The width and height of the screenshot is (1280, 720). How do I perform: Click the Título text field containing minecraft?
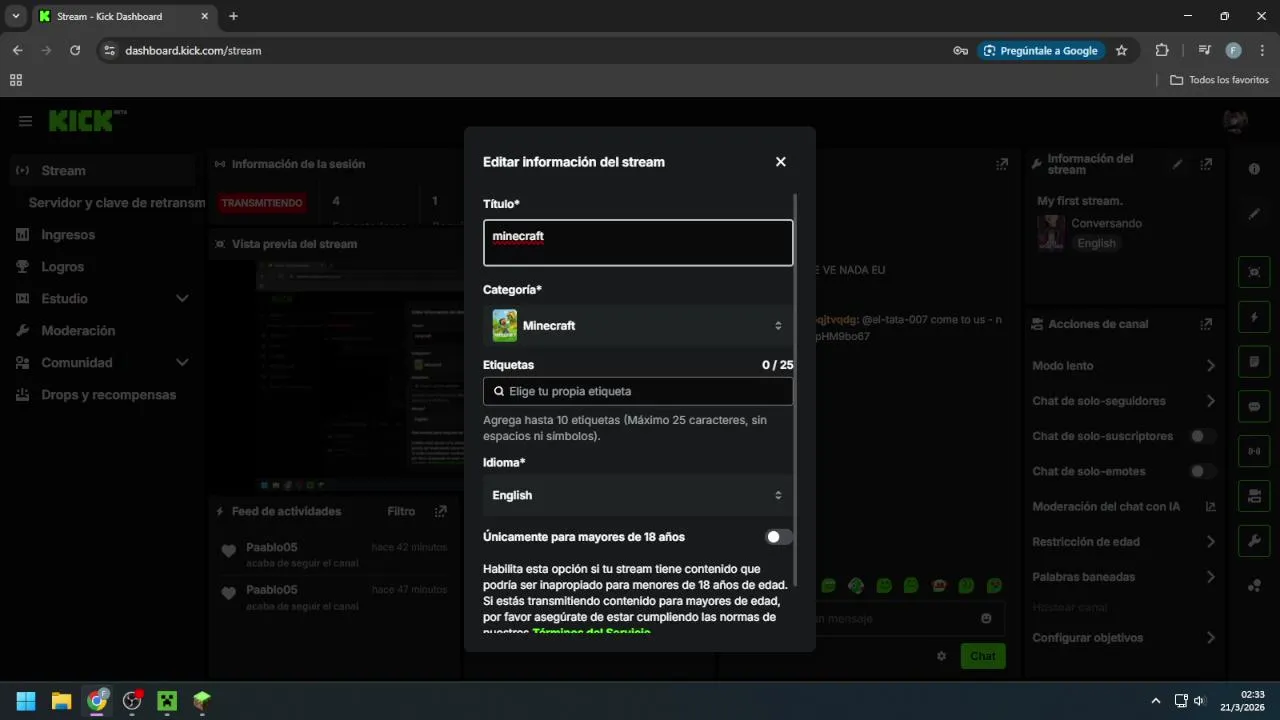(x=638, y=243)
